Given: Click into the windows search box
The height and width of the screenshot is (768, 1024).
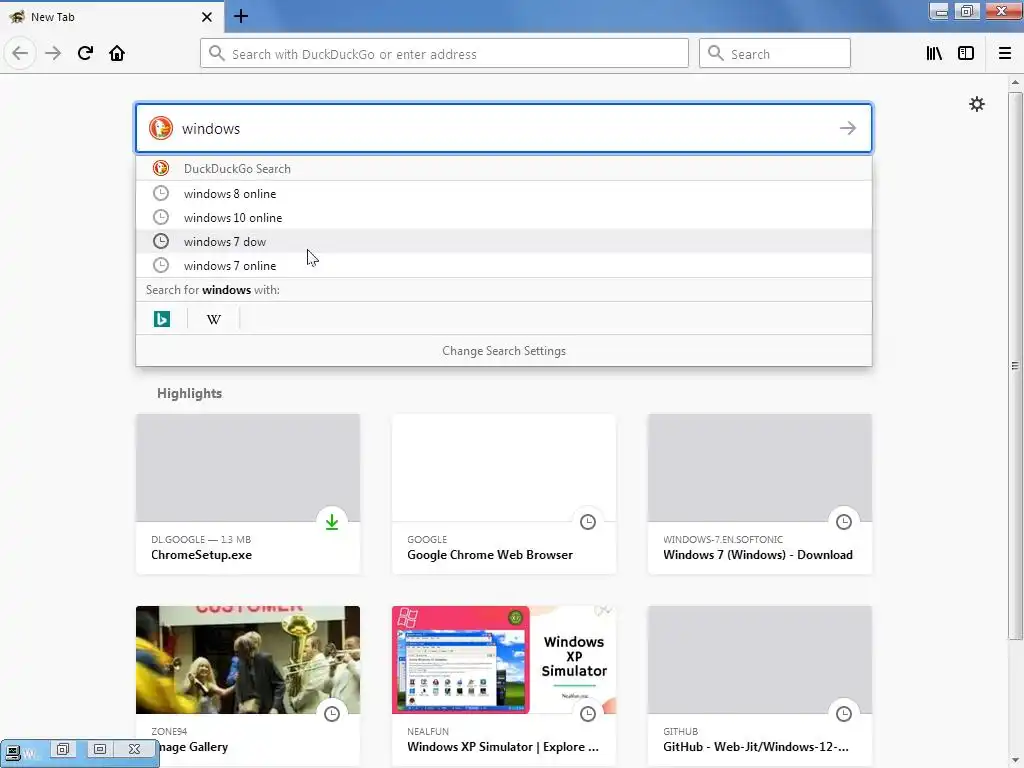Looking at the screenshot, I should [x=504, y=128].
